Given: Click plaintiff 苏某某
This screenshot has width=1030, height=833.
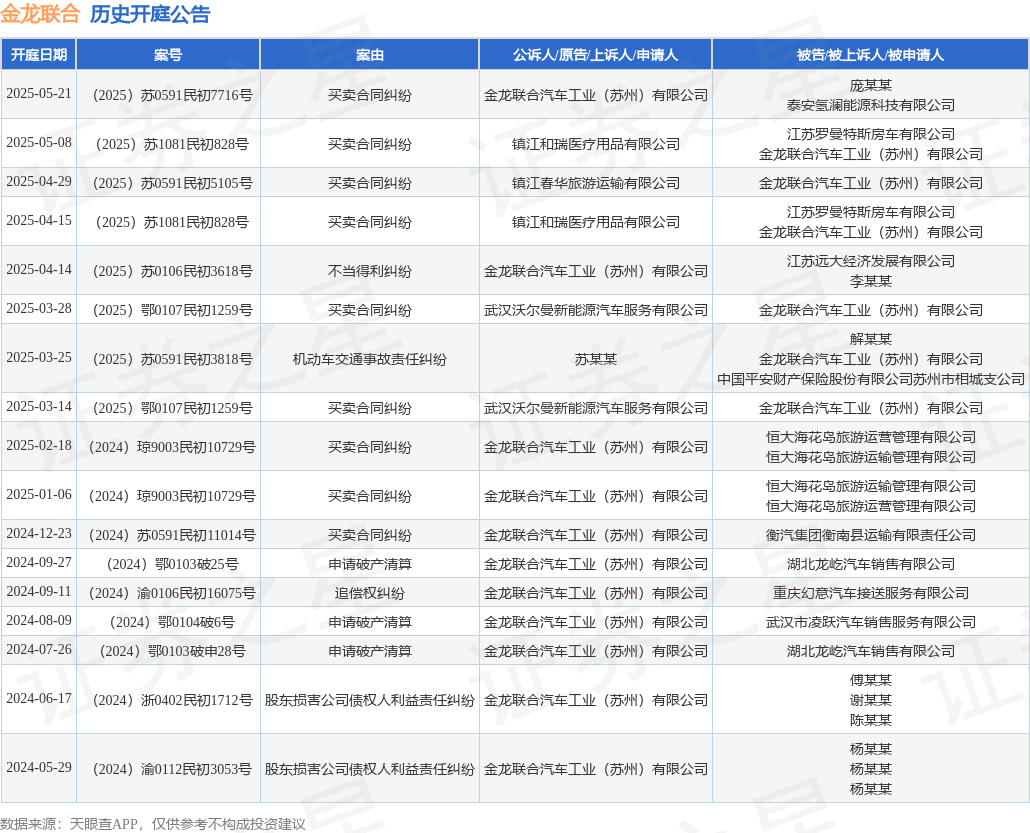Looking at the screenshot, I should pos(596,359).
